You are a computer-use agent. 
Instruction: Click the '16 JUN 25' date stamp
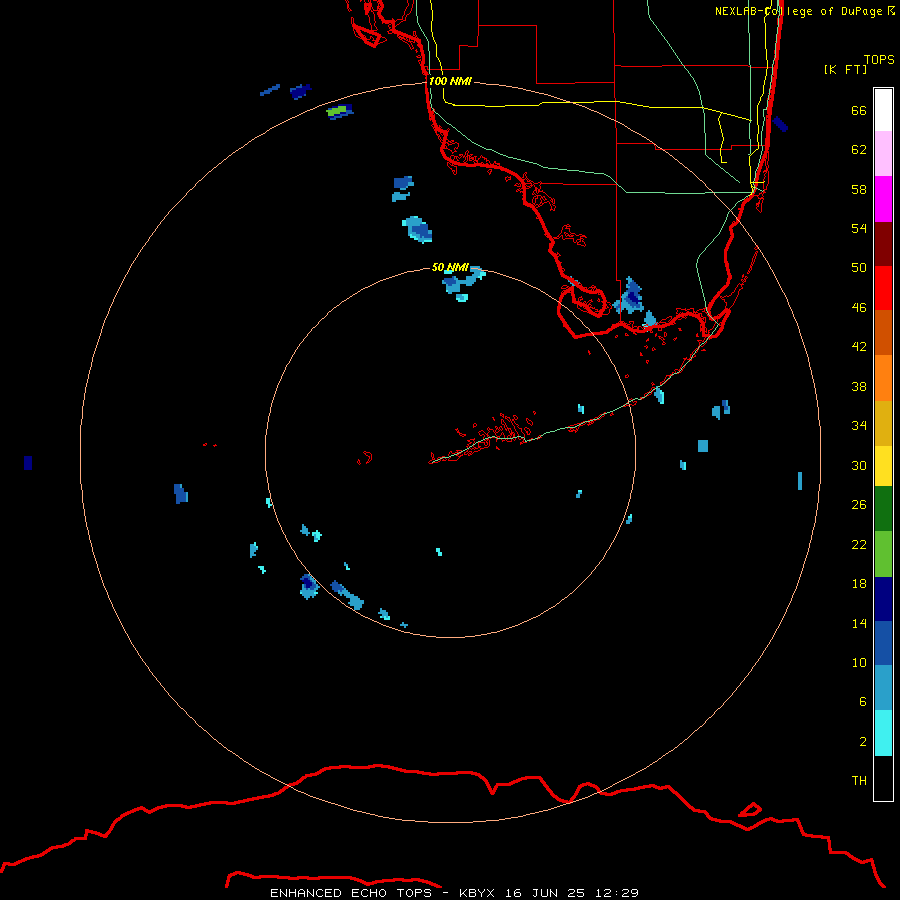point(545,893)
